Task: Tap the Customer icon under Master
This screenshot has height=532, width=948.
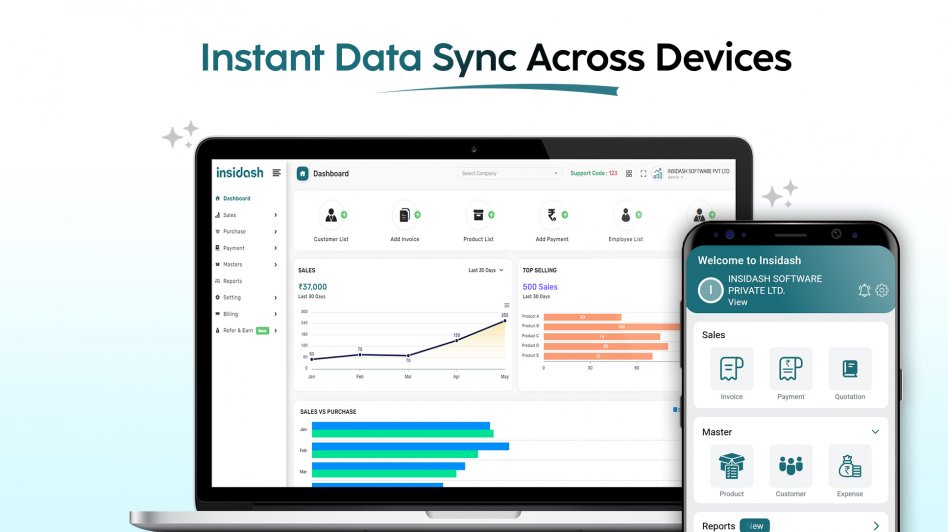Action: tap(791, 466)
